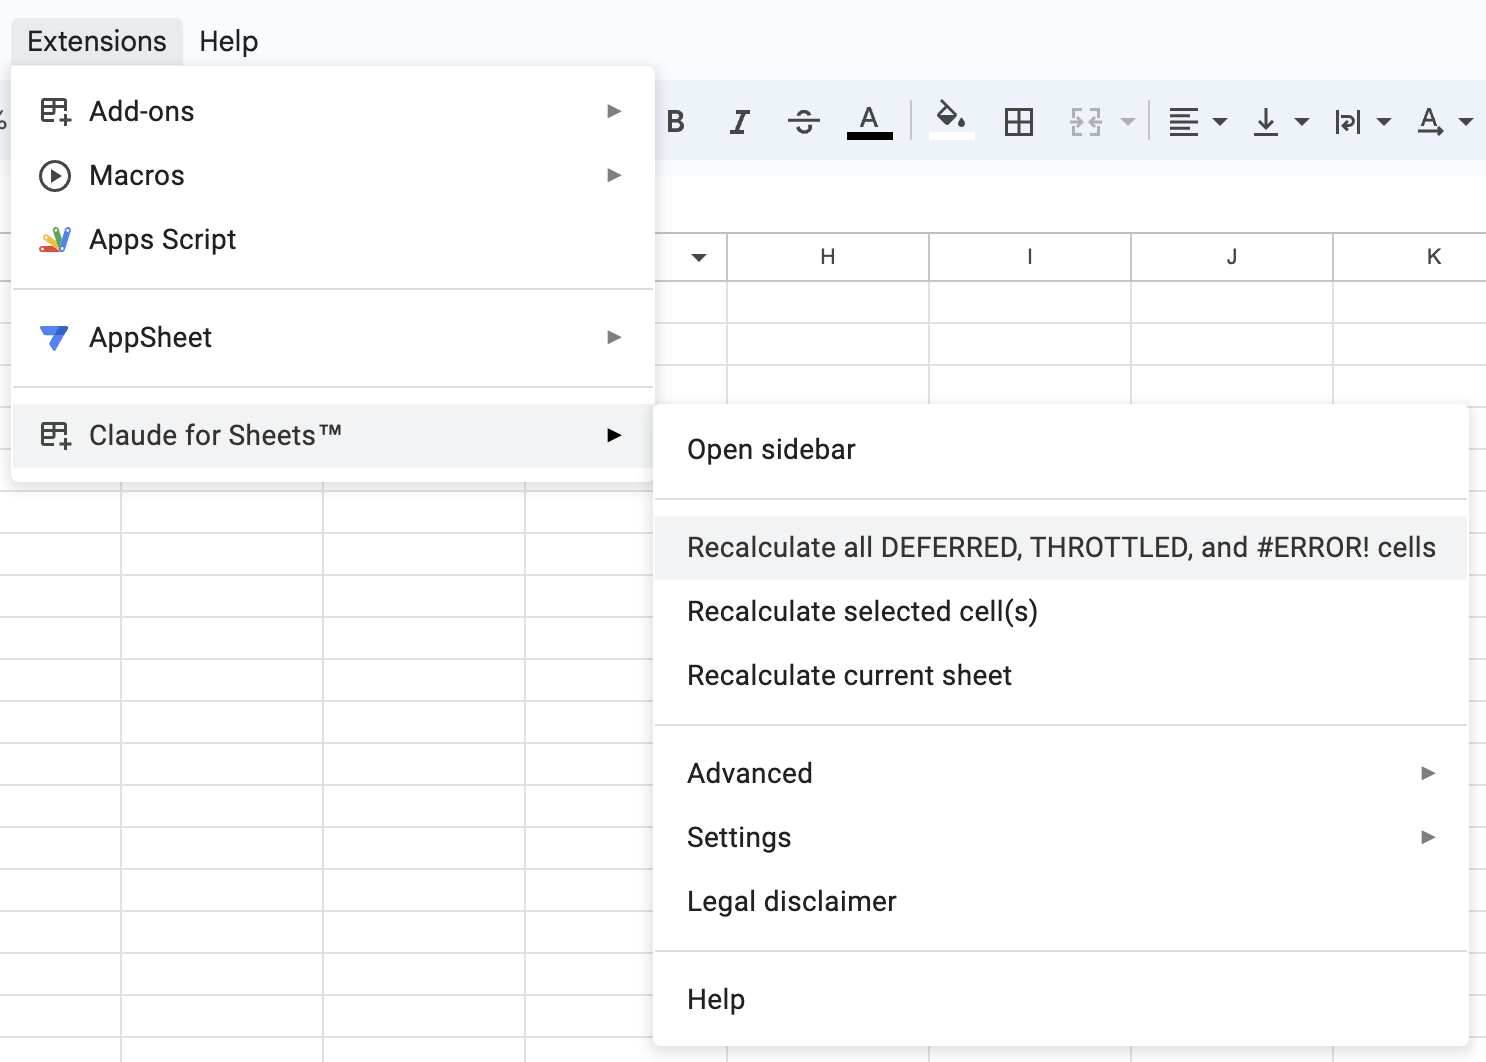Expand the vertical align dropdown arrow
The width and height of the screenshot is (1486, 1062).
tap(1302, 122)
